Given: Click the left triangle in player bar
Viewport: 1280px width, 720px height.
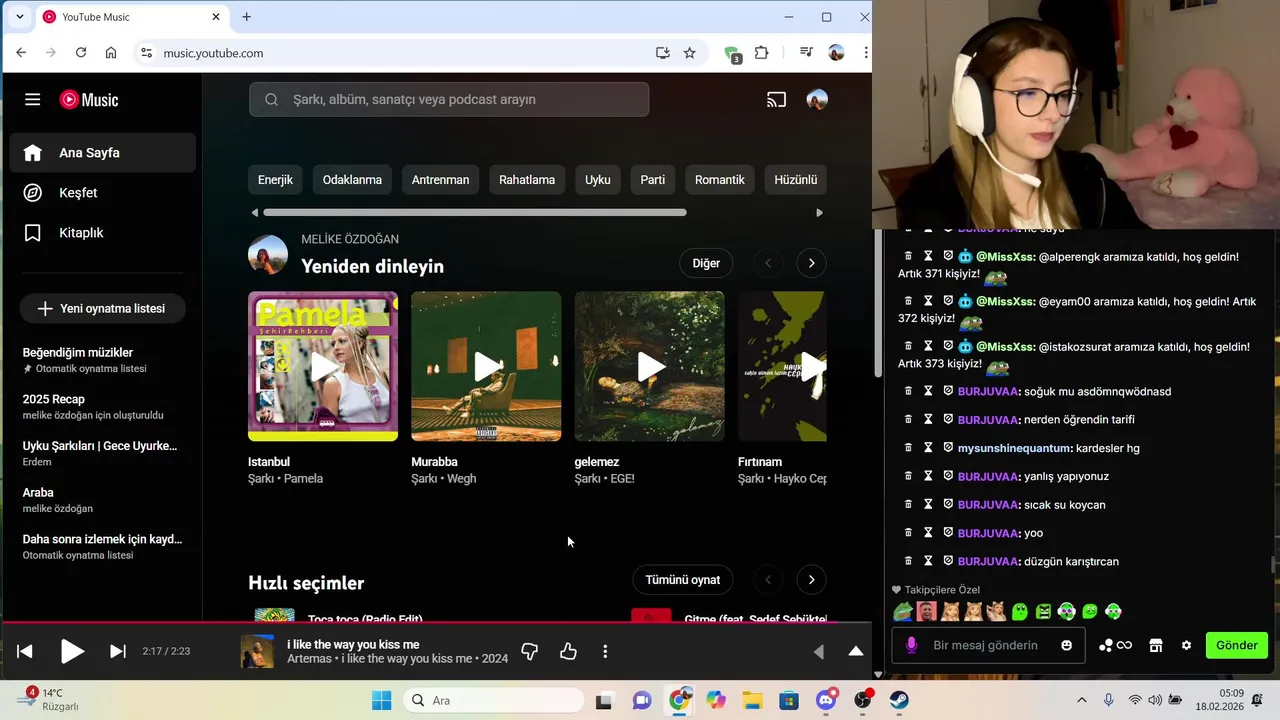Looking at the screenshot, I should (818, 651).
